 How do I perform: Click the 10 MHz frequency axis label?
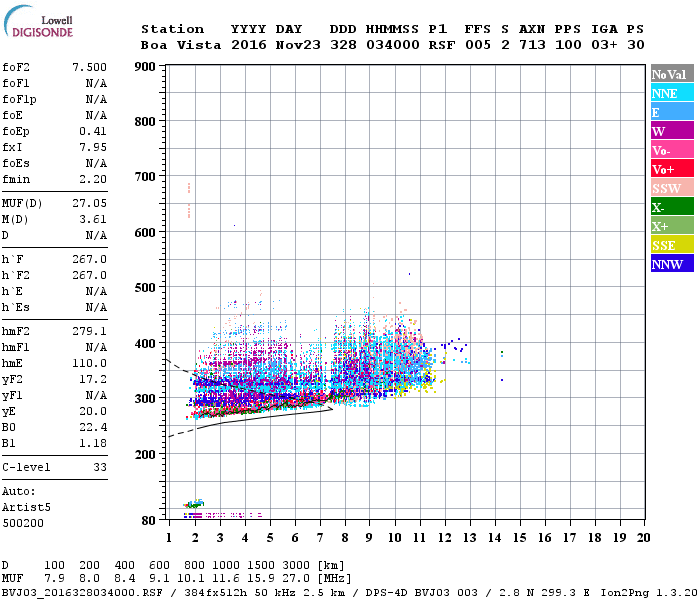pos(394,538)
